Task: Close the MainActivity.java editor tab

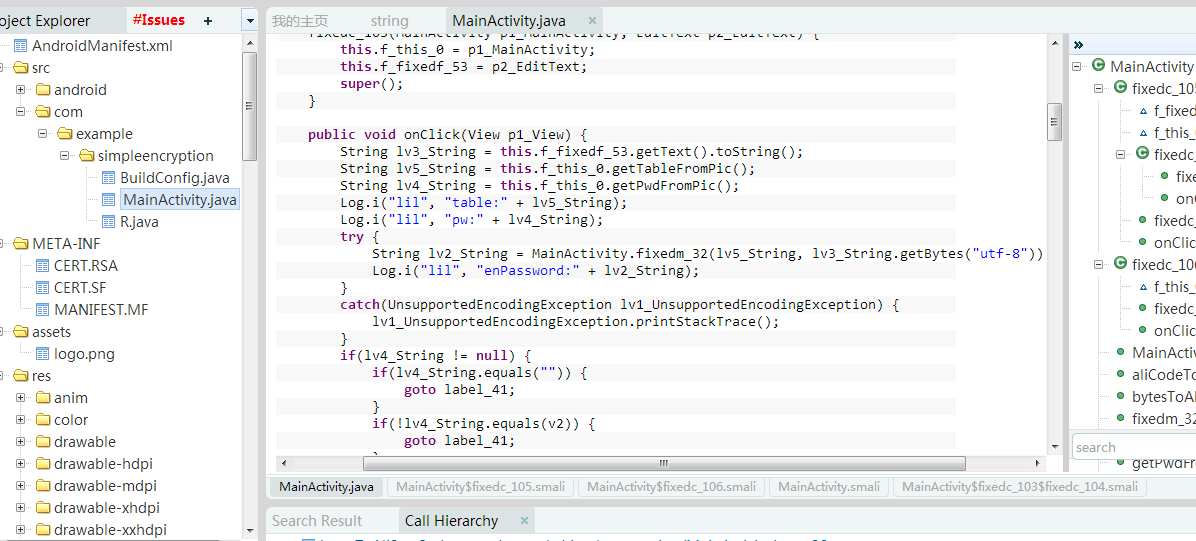Action: click(x=593, y=21)
